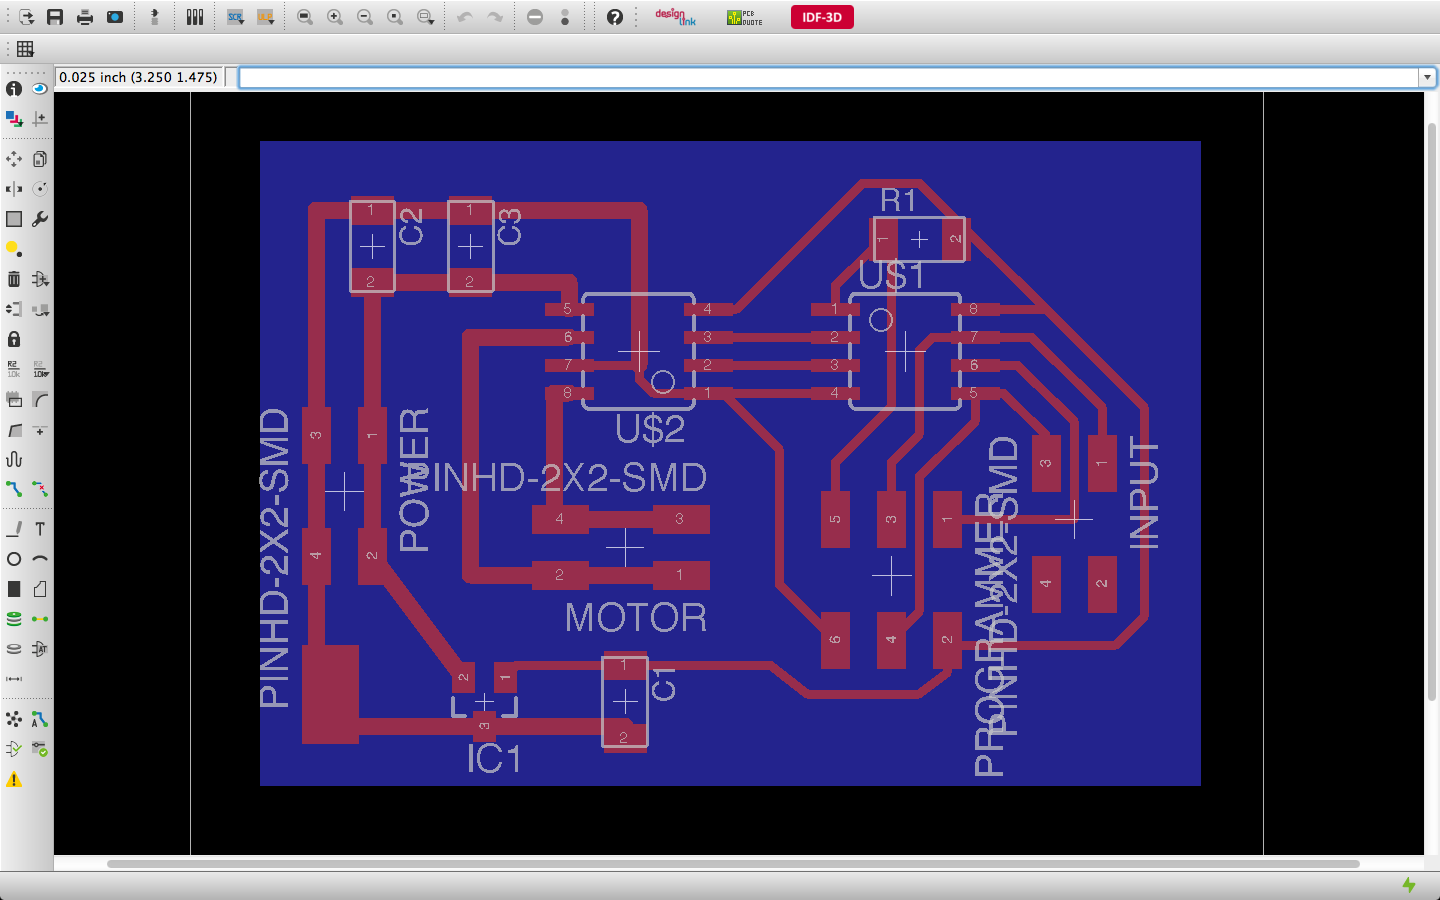Select the Move tool
Image resolution: width=1440 pixels, height=900 pixels.
[x=14, y=159]
